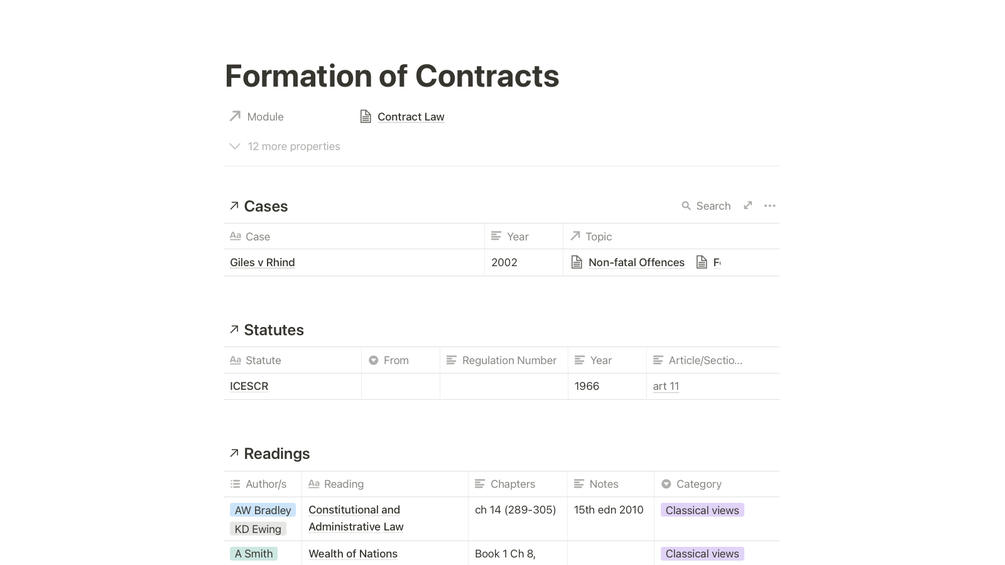Click the Contract Law page icon
The width and height of the screenshot is (1005, 565).
(366, 117)
